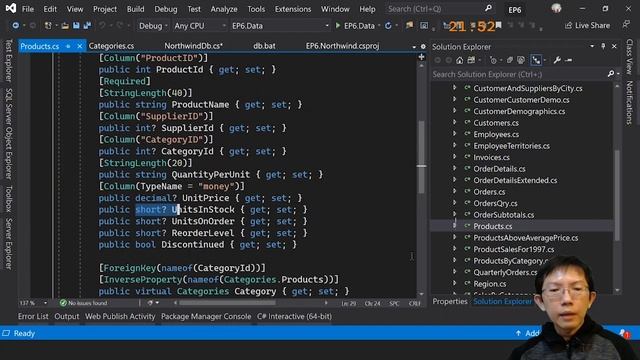Click the Solution Explorer vertical scrollbar

coord(617,195)
